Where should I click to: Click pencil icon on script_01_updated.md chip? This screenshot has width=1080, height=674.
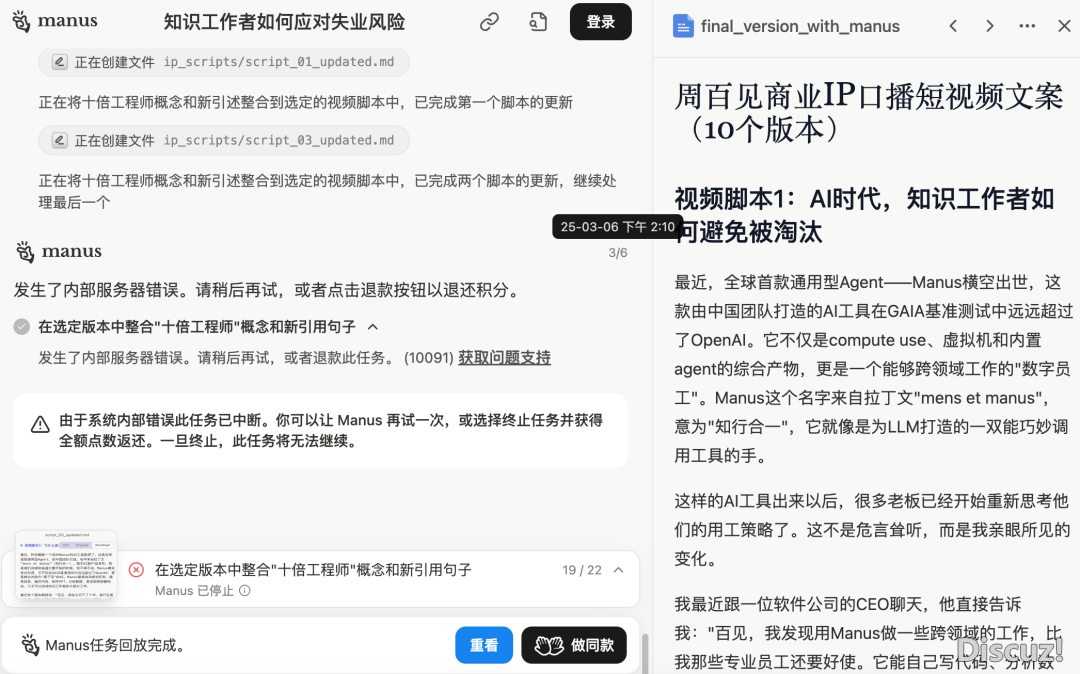59,62
